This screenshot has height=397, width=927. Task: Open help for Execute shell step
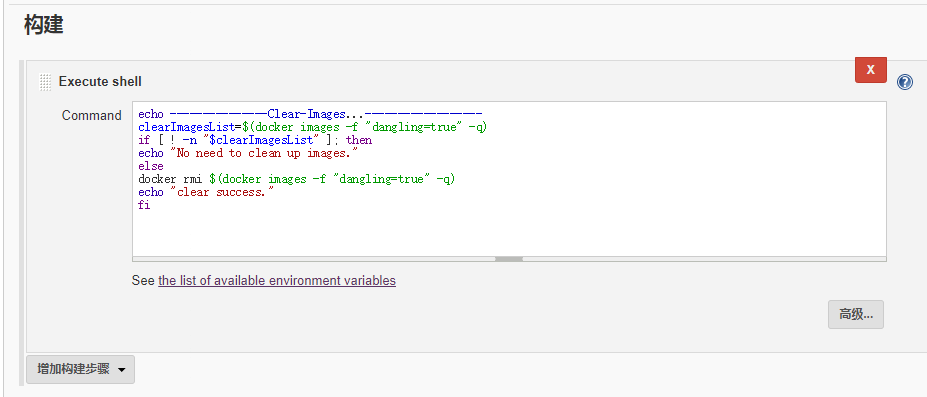pos(905,82)
